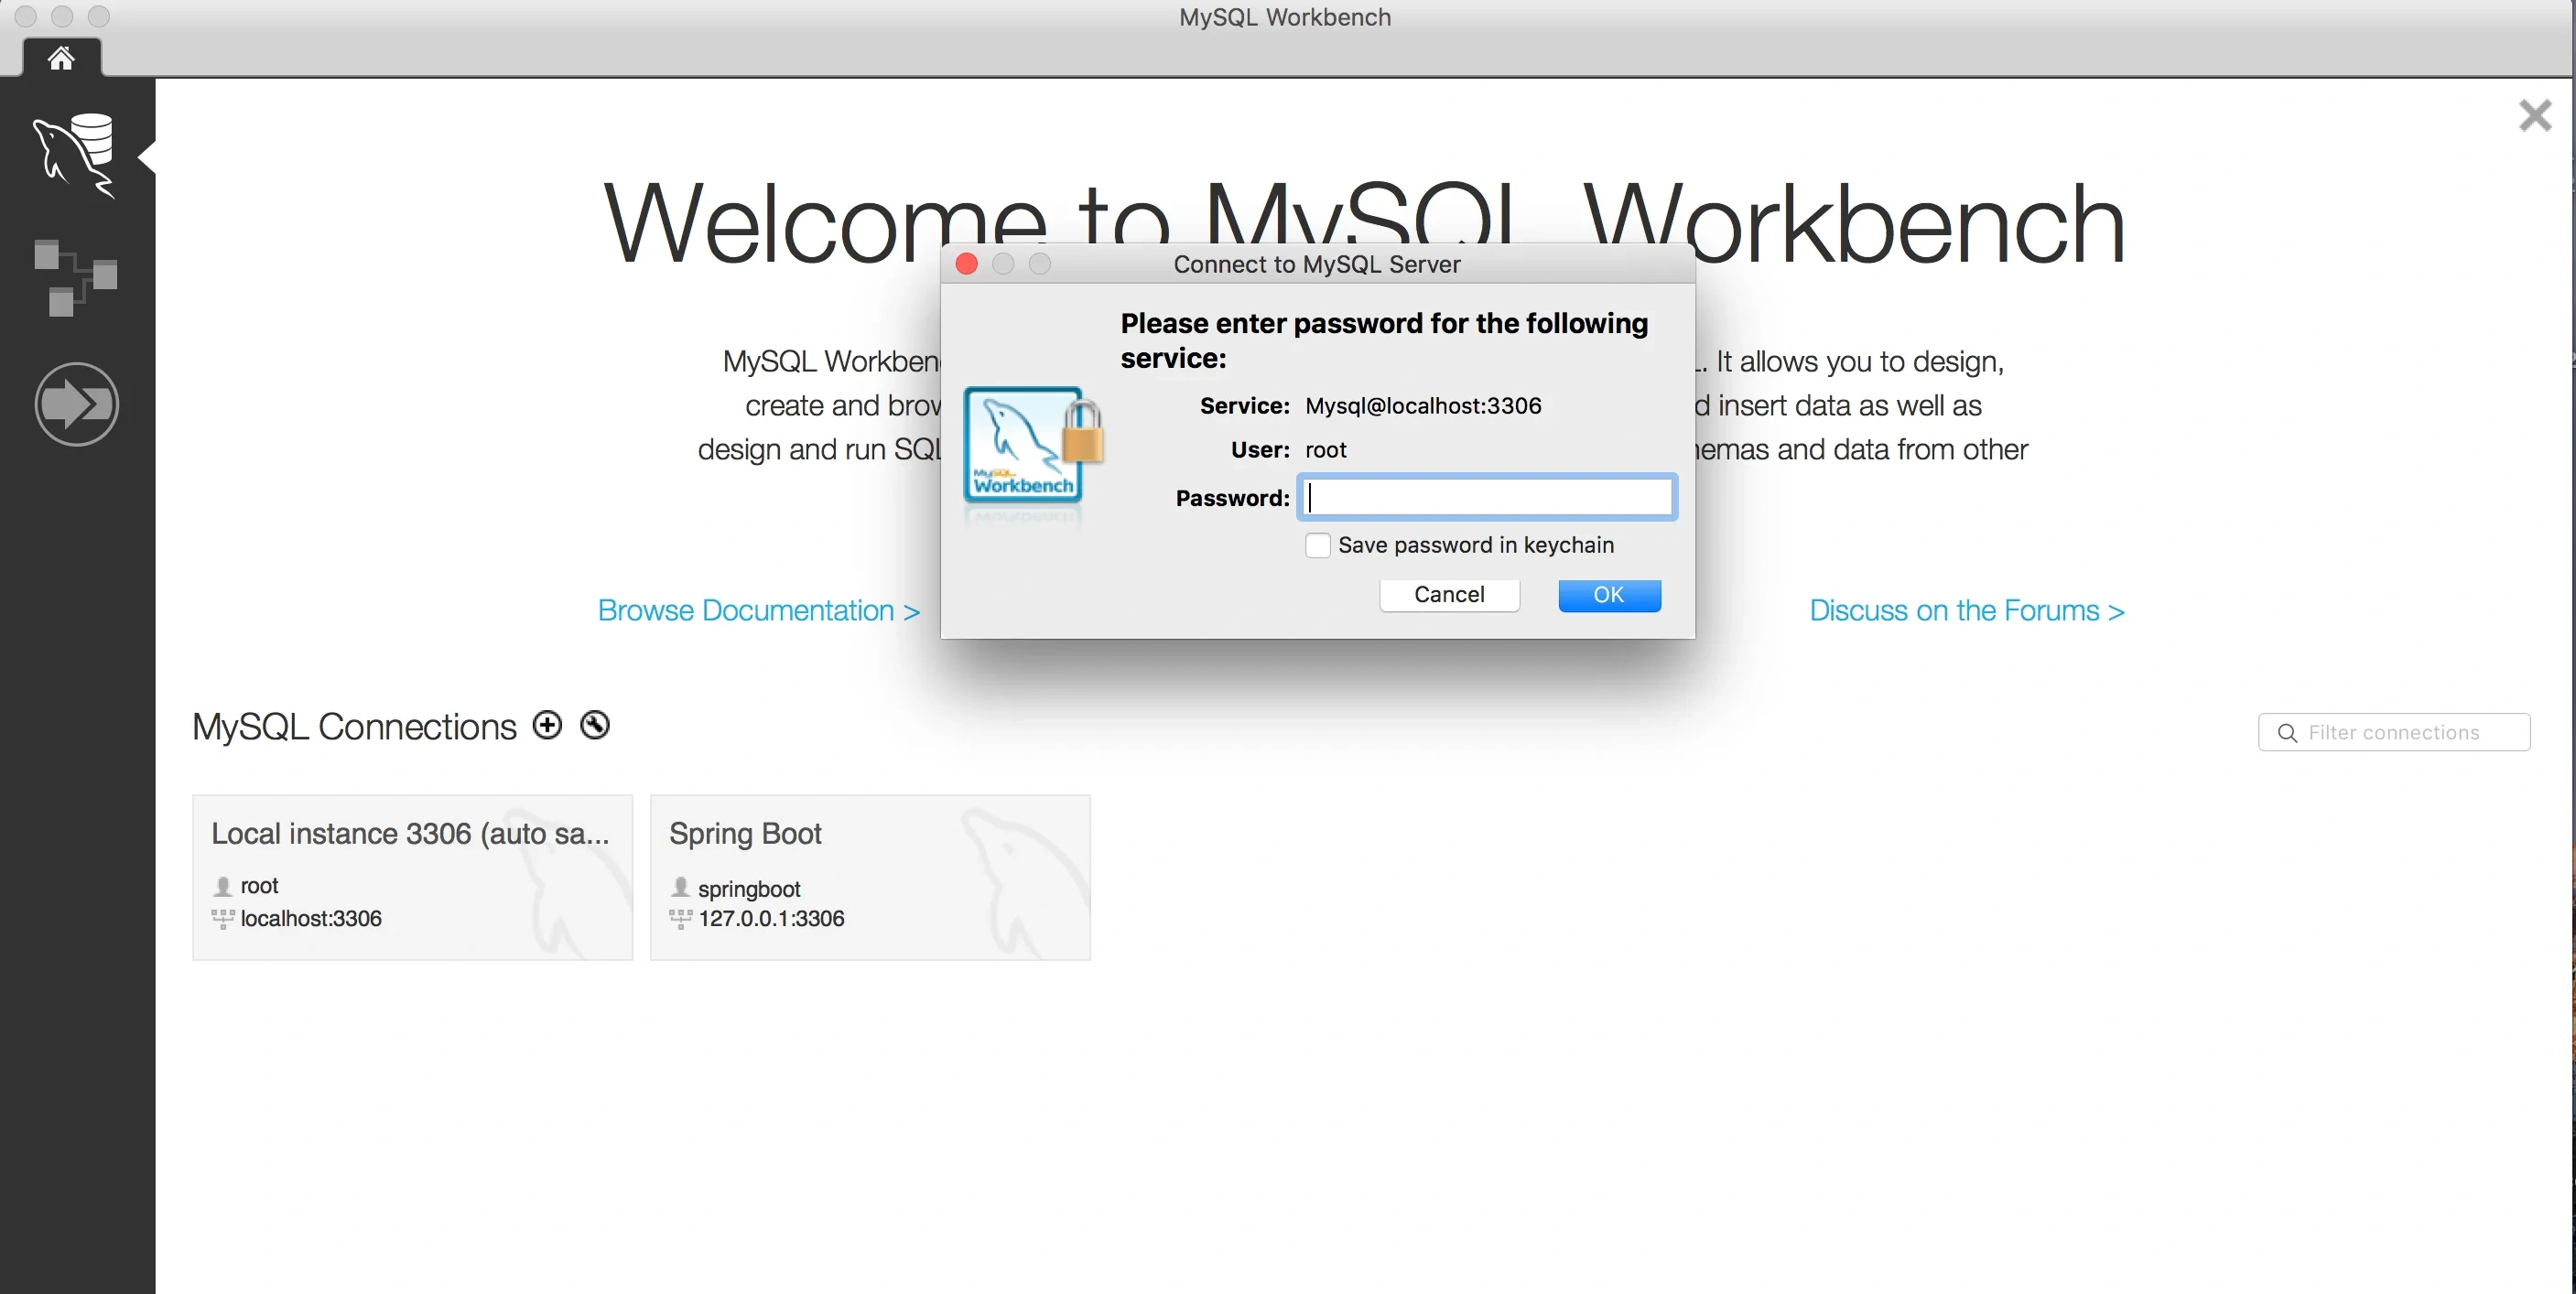Open the Spring Boot connection tile
2576x1294 pixels.
[x=870, y=877]
